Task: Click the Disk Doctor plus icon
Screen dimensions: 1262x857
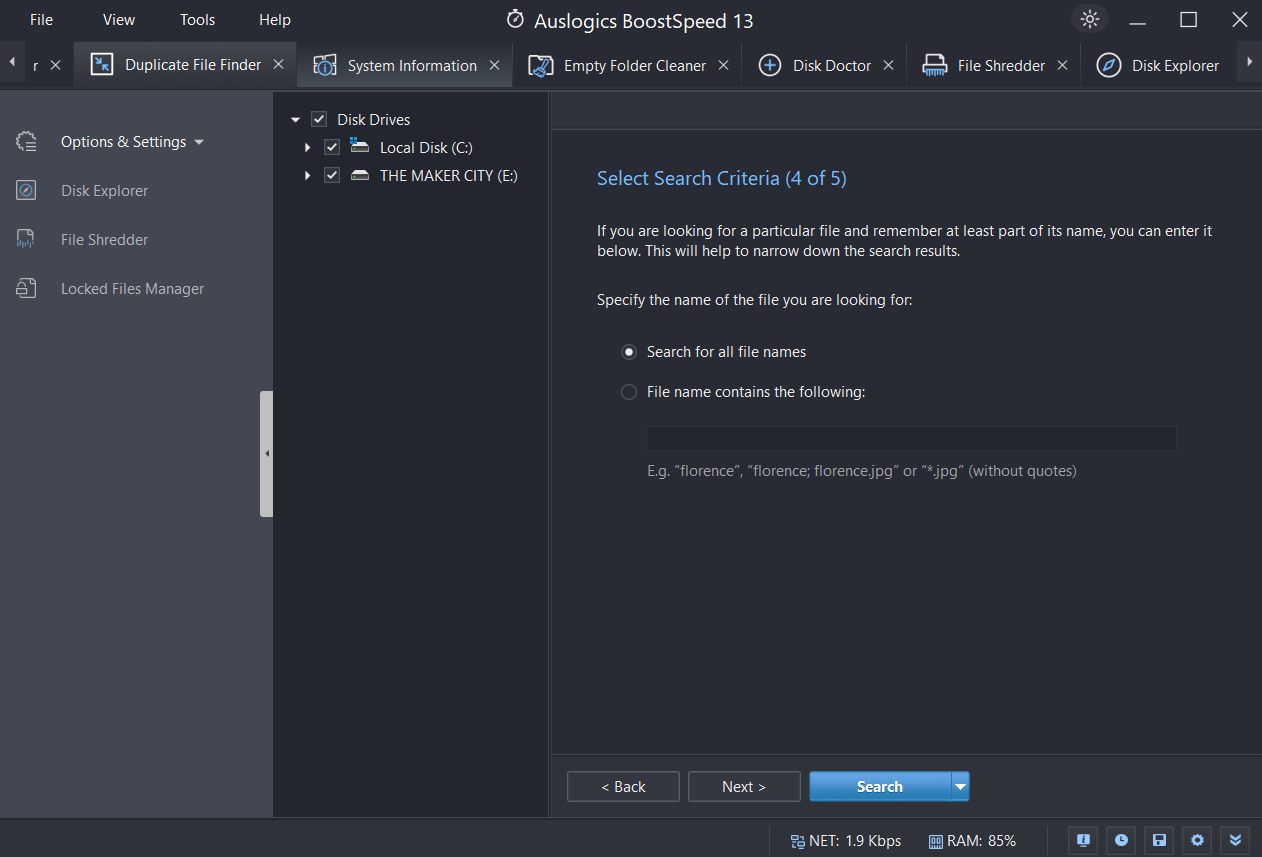Action: [769, 65]
